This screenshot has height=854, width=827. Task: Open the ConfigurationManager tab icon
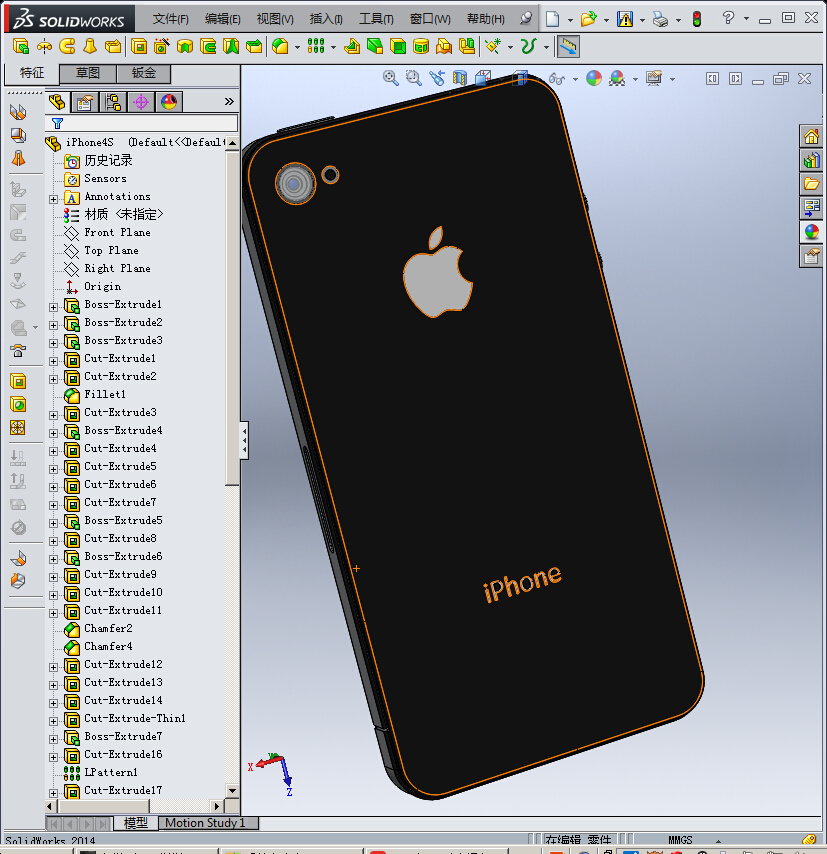pos(113,102)
